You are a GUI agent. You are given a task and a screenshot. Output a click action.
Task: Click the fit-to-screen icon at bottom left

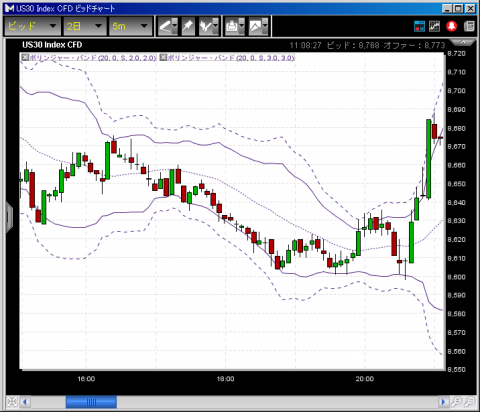[x=12, y=402]
